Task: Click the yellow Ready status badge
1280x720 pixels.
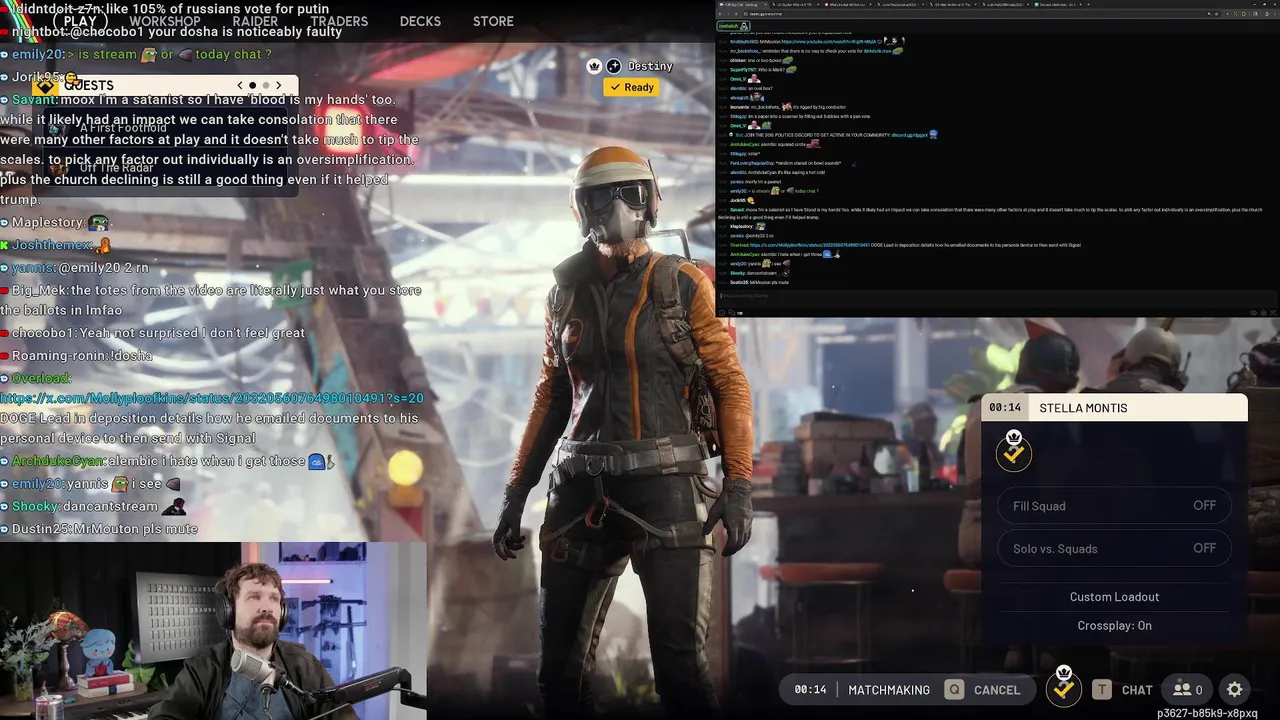Action: coord(632,87)
